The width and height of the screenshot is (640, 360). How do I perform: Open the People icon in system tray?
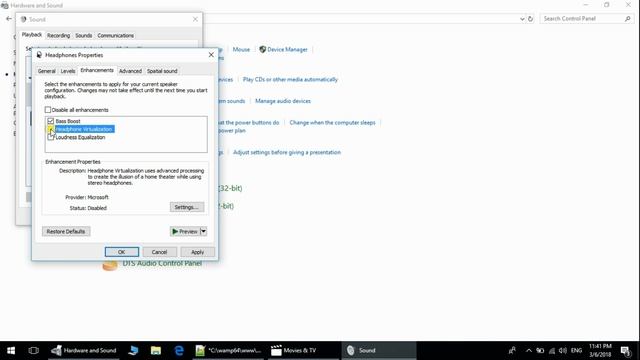[x=512, y=350]
